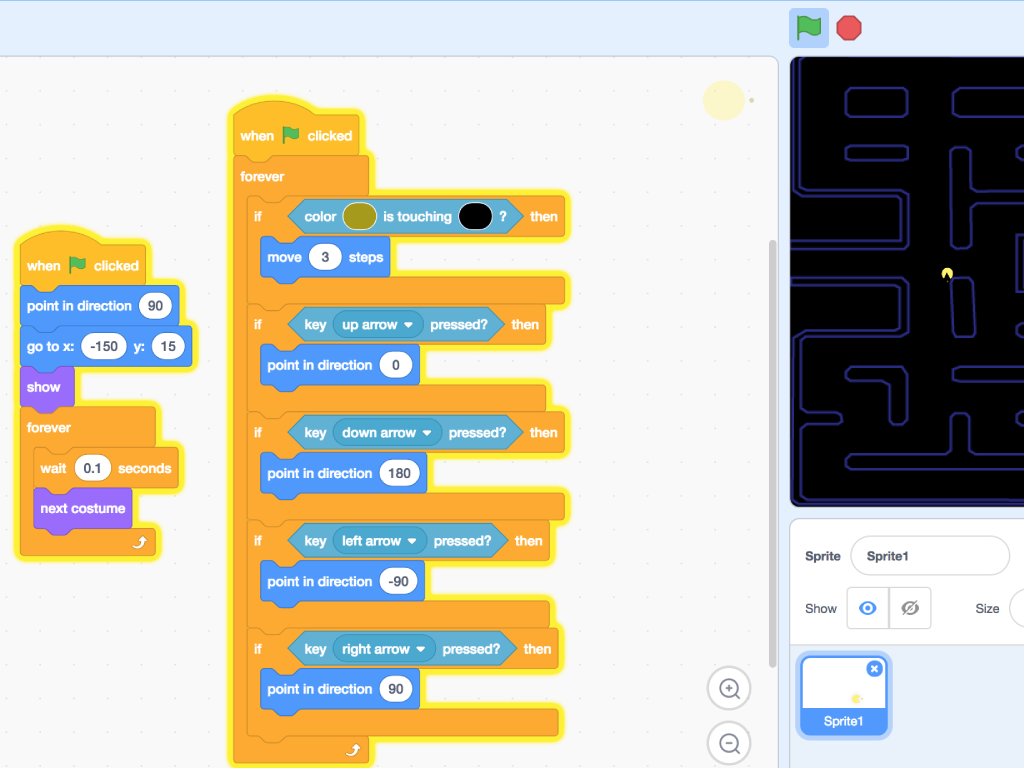The image size is (1024, 768).
Task: Edit direction value 90 under right arrow
Action: click(x=396, y=689)
